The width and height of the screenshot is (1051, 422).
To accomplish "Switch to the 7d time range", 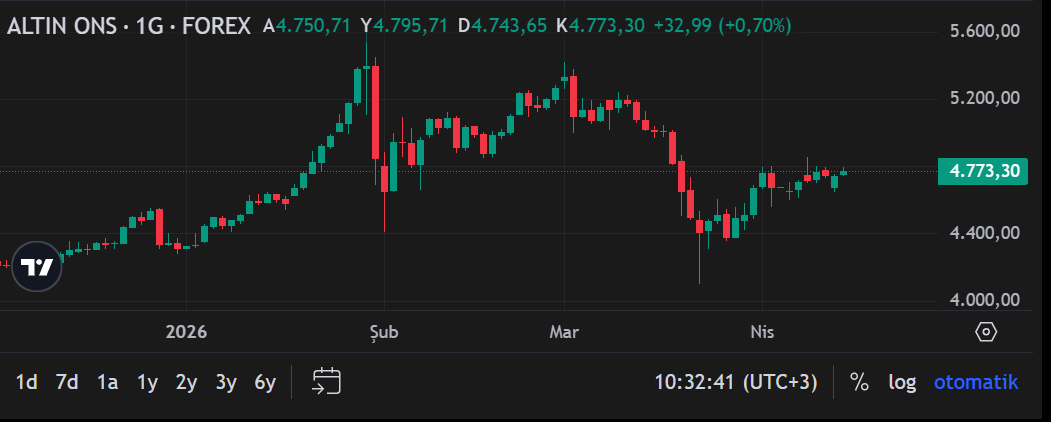I will click(x=67, y=382).
